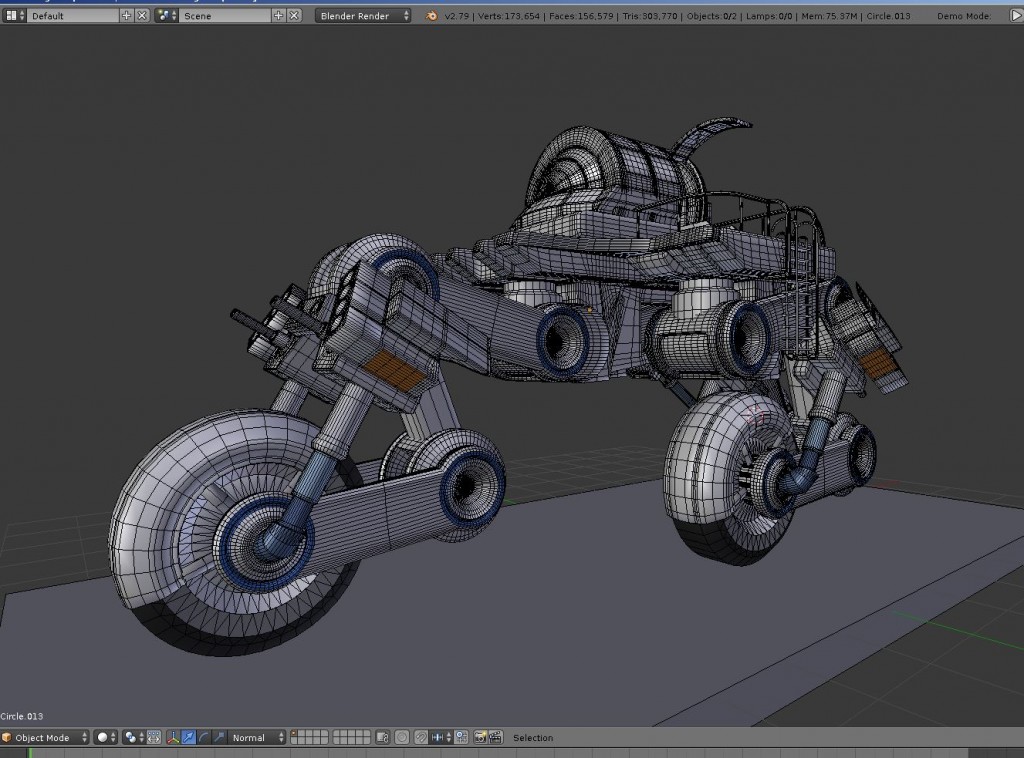Add a new screen layout with the plus button
Screen dimensions: 1024x758
pyautogui.click(x=127, y=15)
